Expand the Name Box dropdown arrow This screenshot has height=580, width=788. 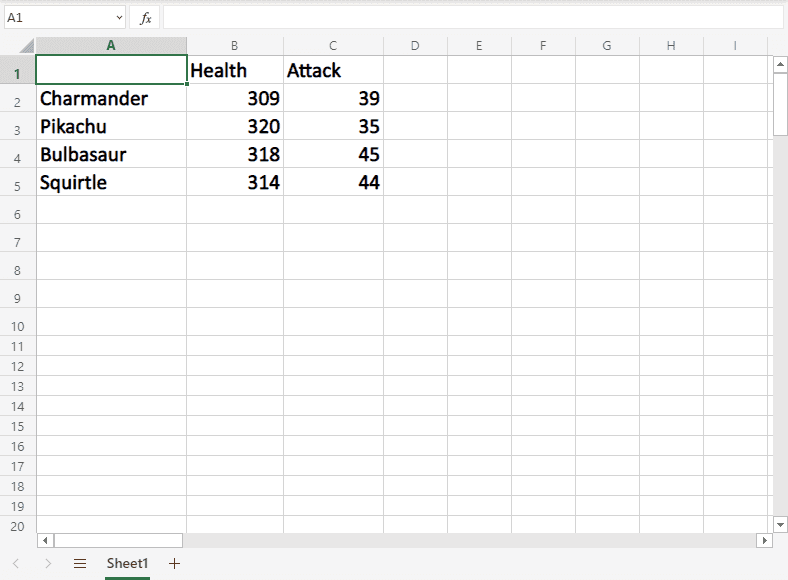[x=119, y=18]
